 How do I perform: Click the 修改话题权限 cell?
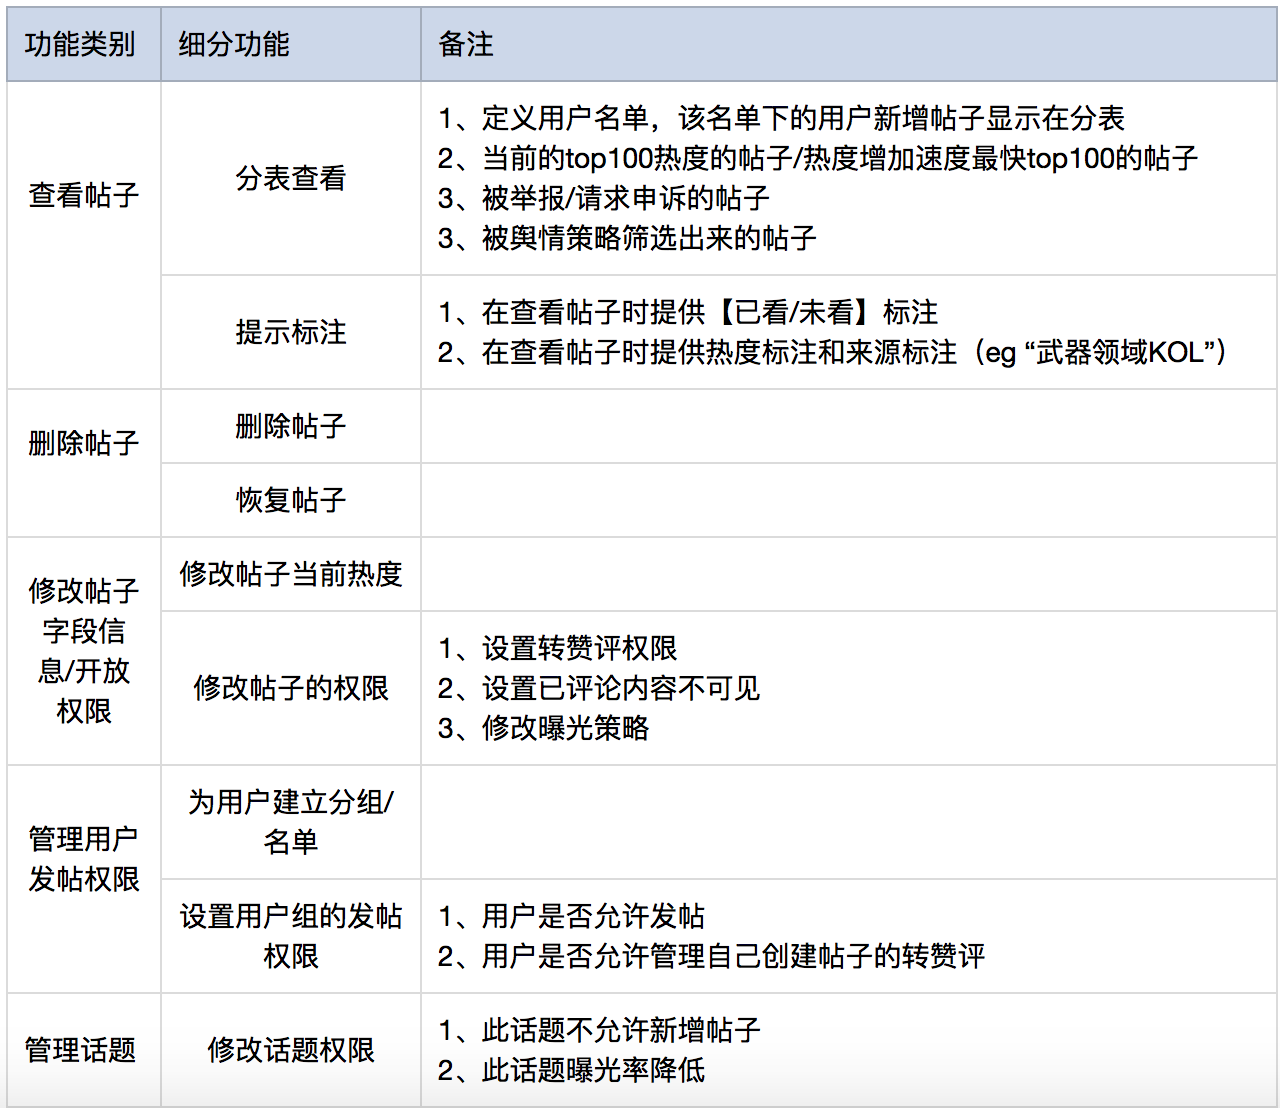coord(291,1050)
